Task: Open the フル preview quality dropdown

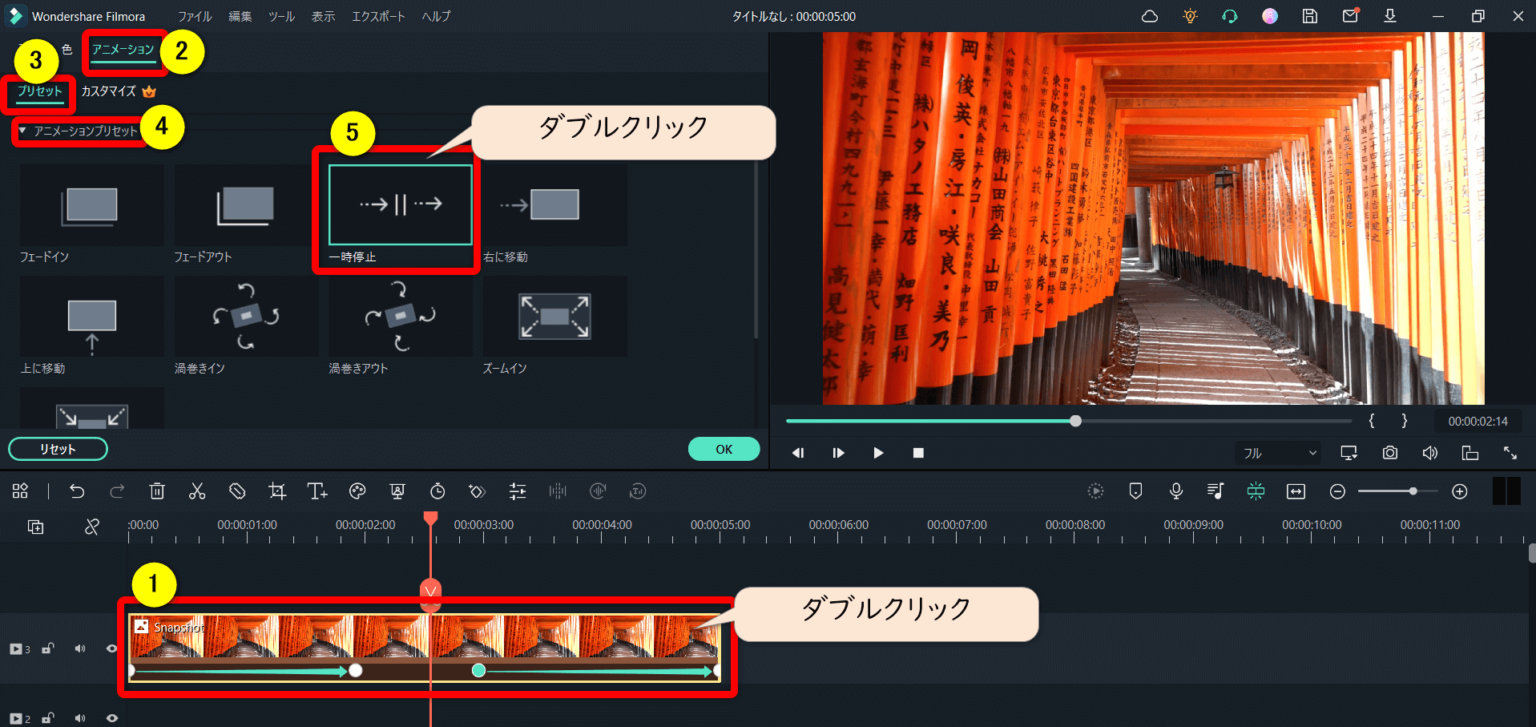Action: pyautogui.click(x=1279, y=453)
